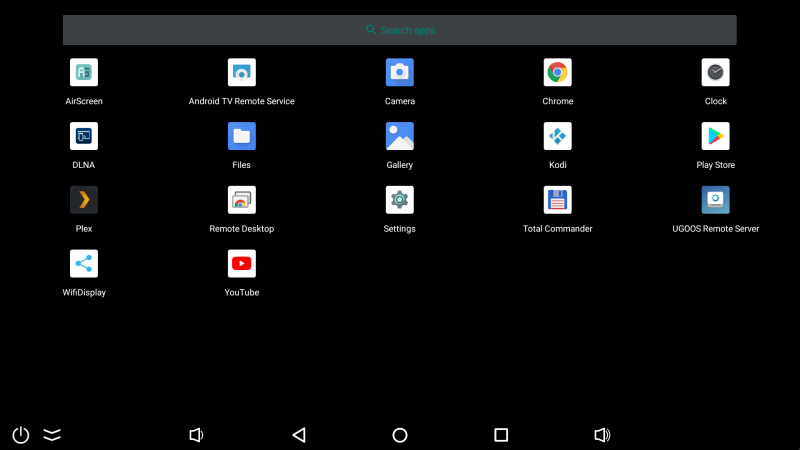Launch the YouTube app
This screenshot has height=450, width=800.
click(x=241, y=264)
